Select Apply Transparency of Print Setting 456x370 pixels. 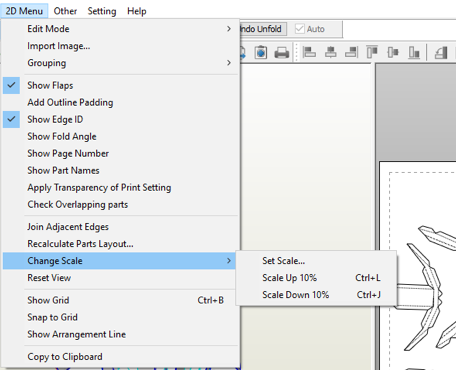click(x=121, y=187)
